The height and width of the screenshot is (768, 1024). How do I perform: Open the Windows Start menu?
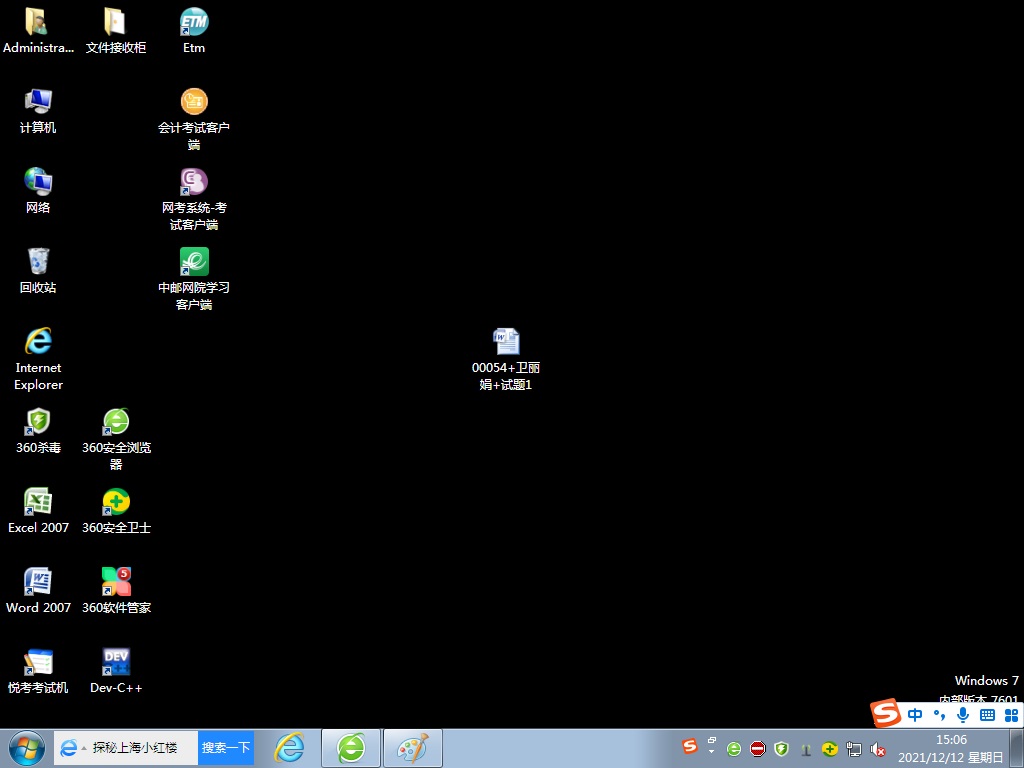(26, 747)
